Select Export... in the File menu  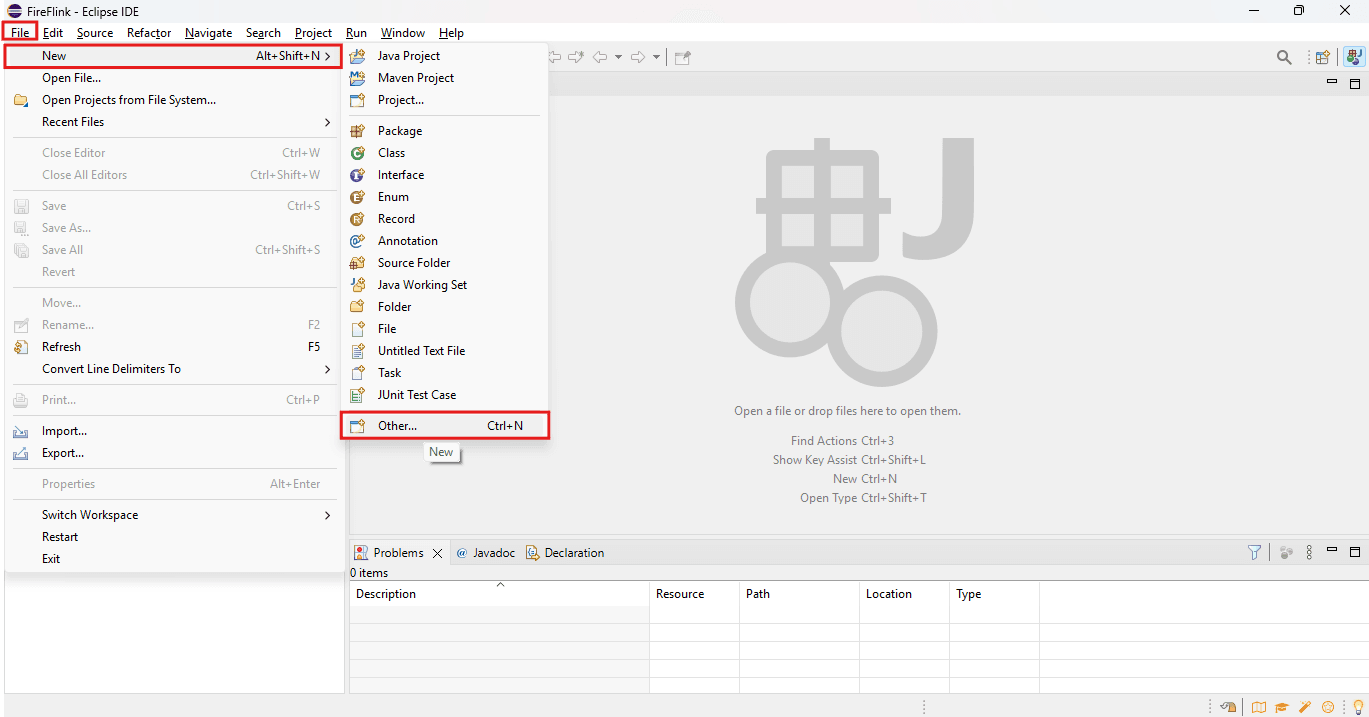click(x=174, y=453)
